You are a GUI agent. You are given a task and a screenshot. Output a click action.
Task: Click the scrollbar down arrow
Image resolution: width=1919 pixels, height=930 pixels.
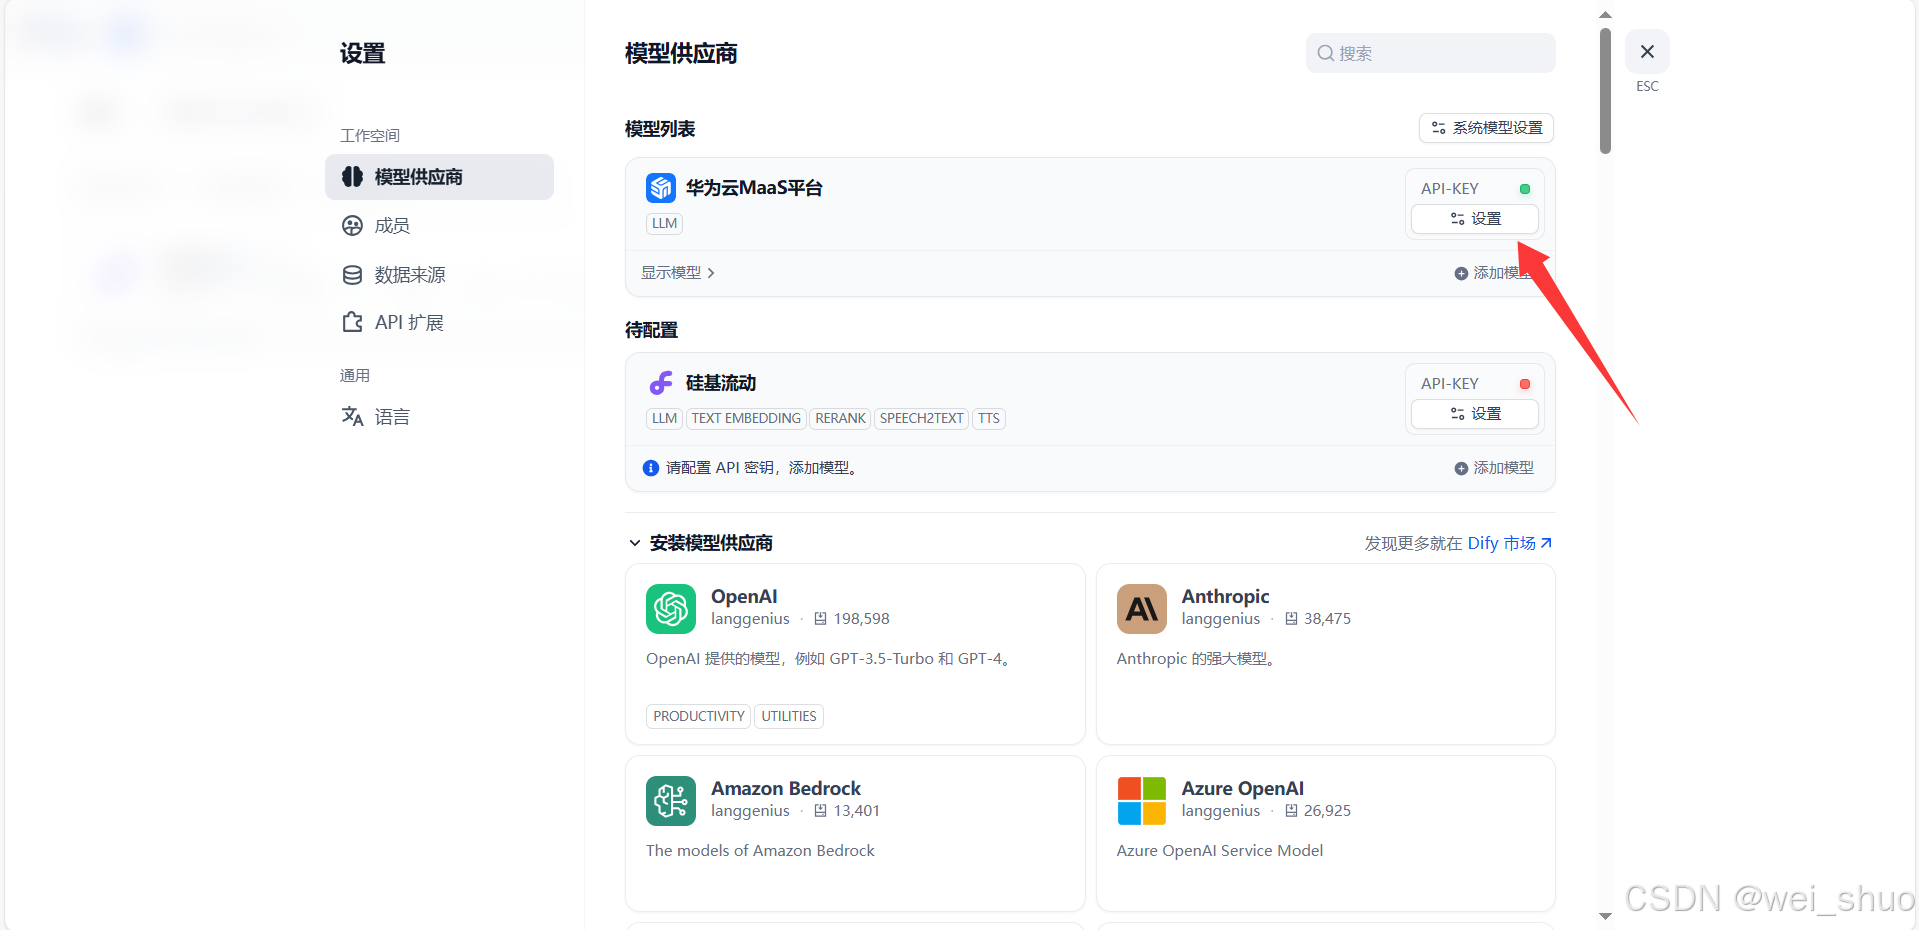click(x=1605, y=916)
